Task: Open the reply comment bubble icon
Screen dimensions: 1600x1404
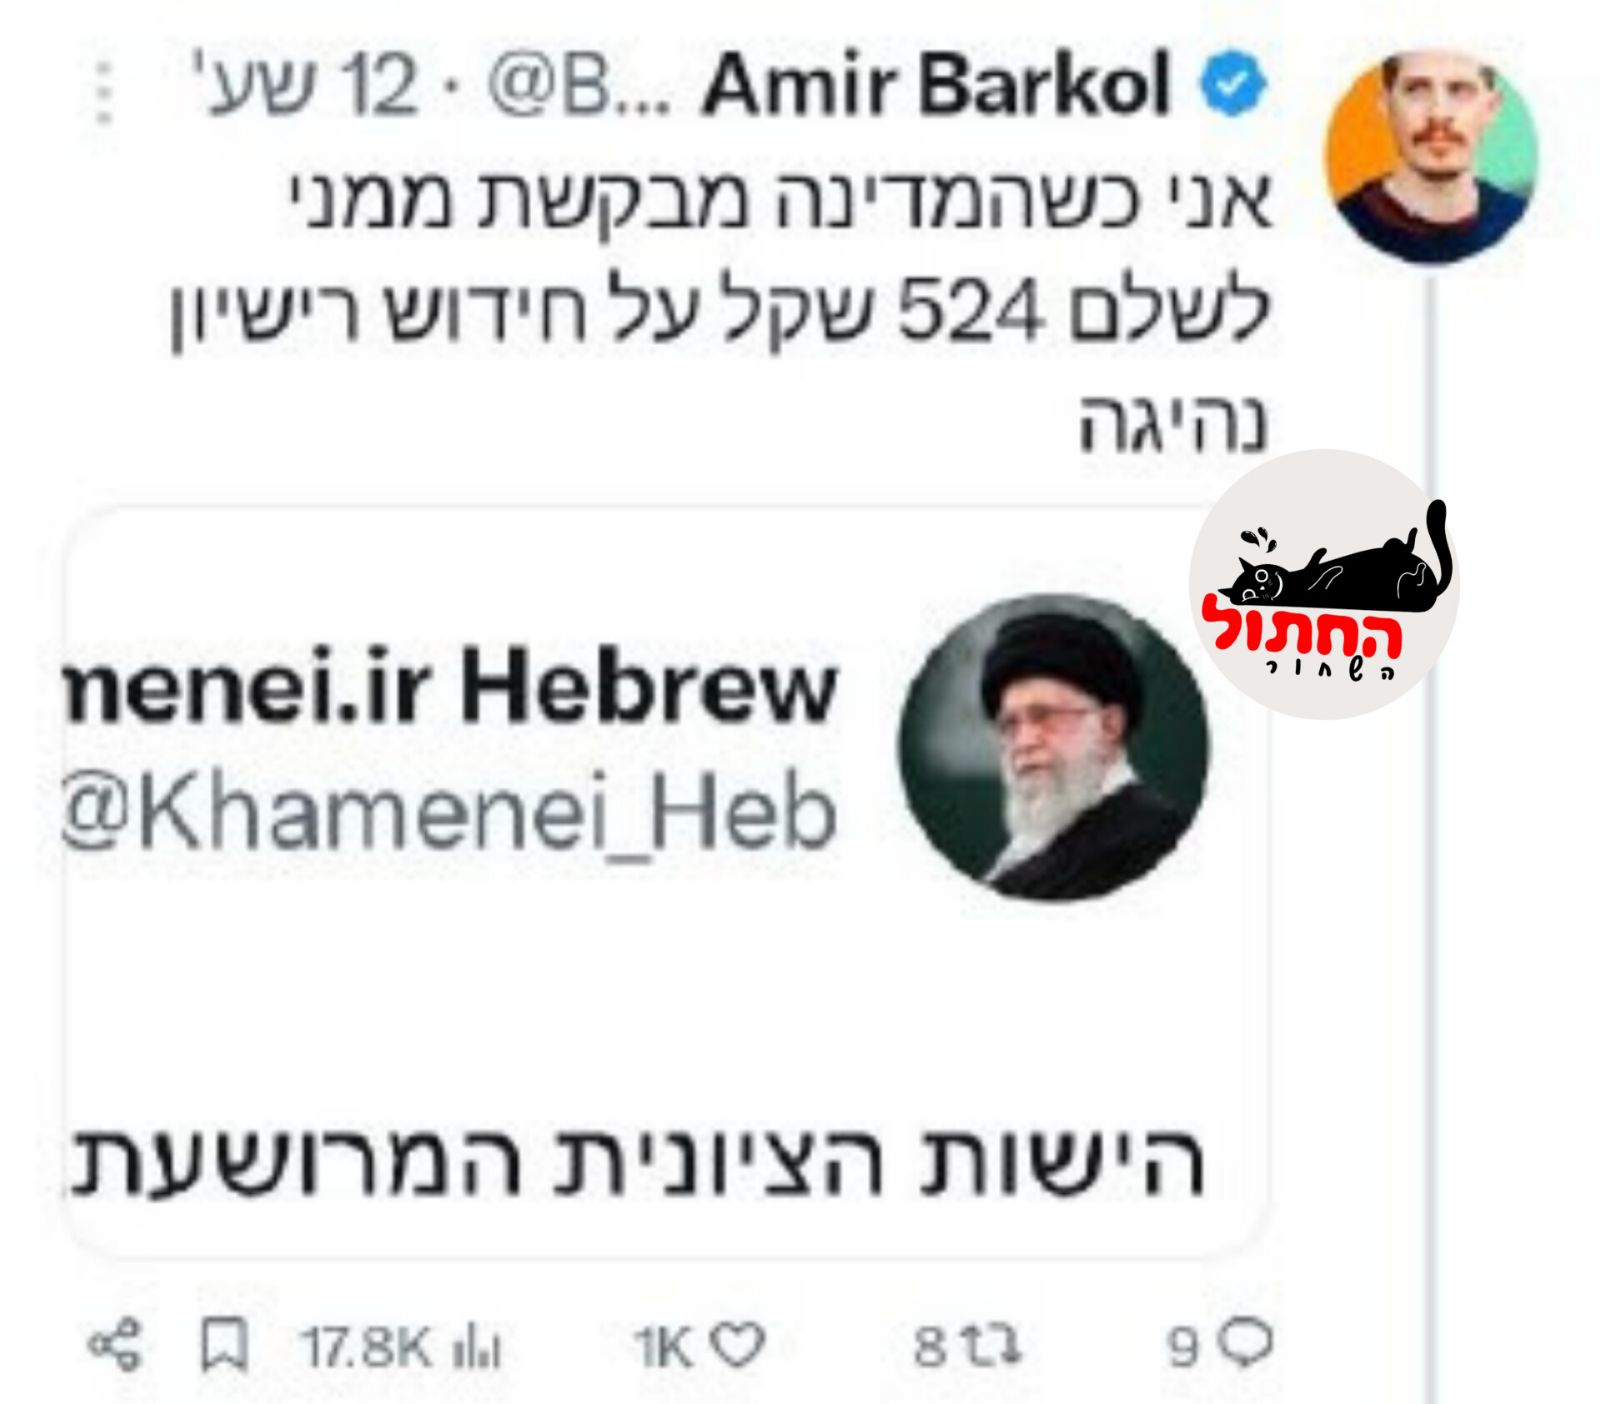Action: 1246,1345
